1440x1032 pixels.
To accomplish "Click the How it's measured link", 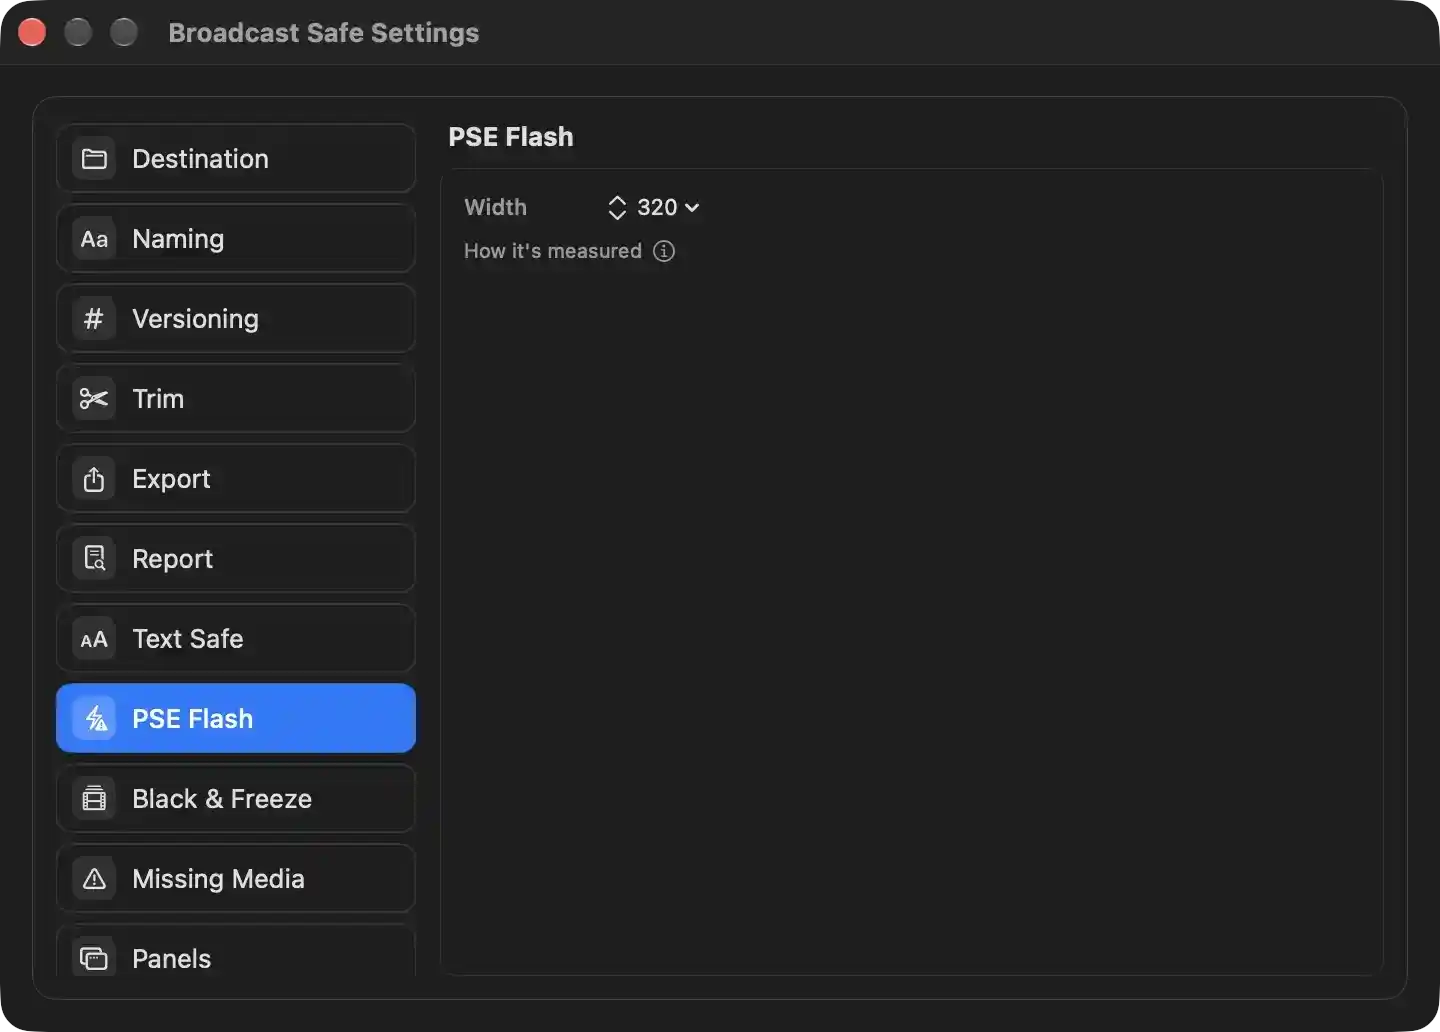I will pyautogui.click(x=553, y=251).
